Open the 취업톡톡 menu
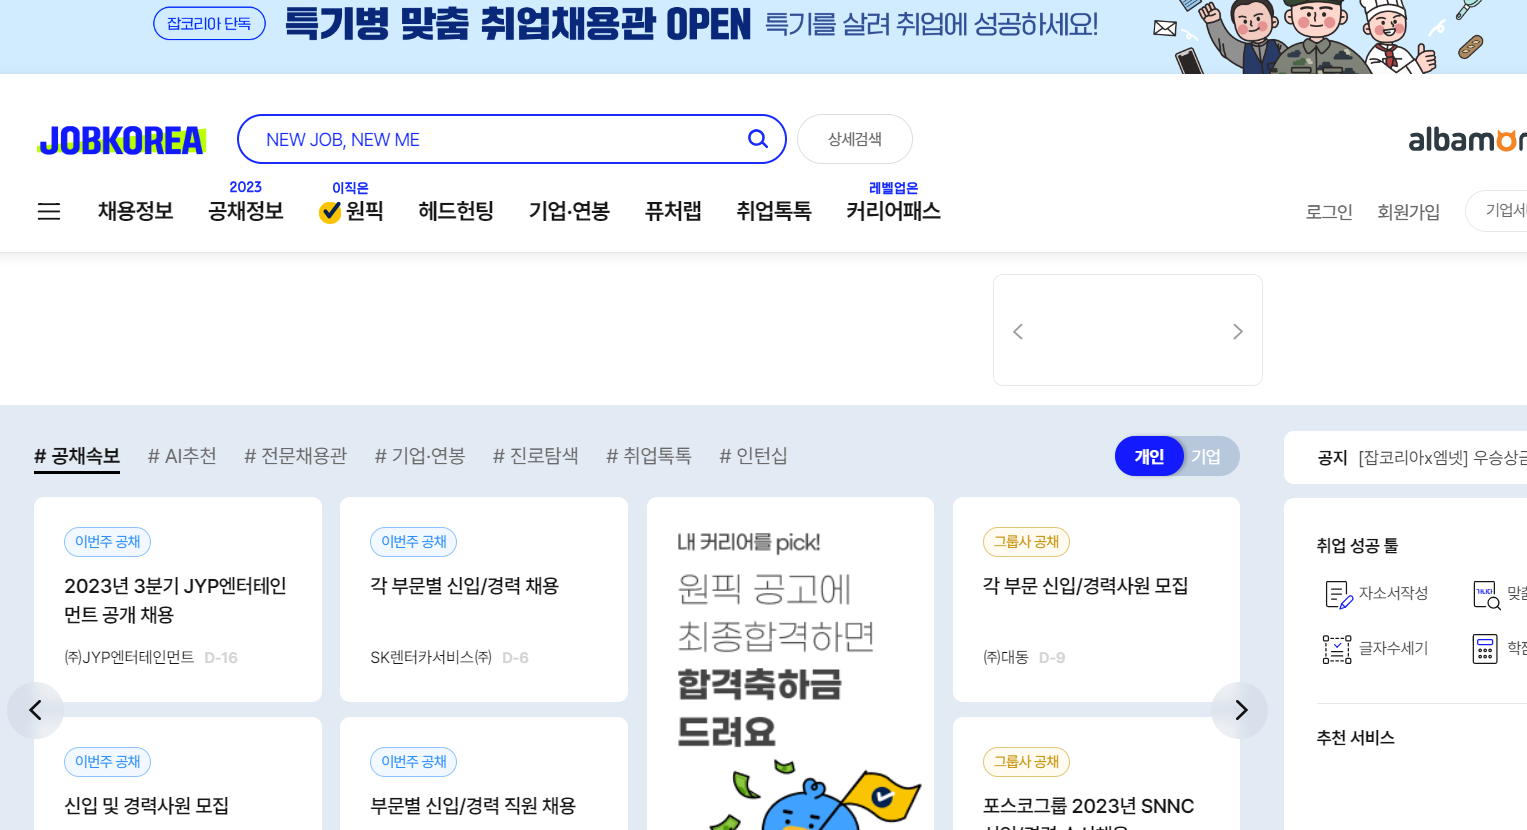Viewport: 1527px width, 830px height. coord(774,211)
